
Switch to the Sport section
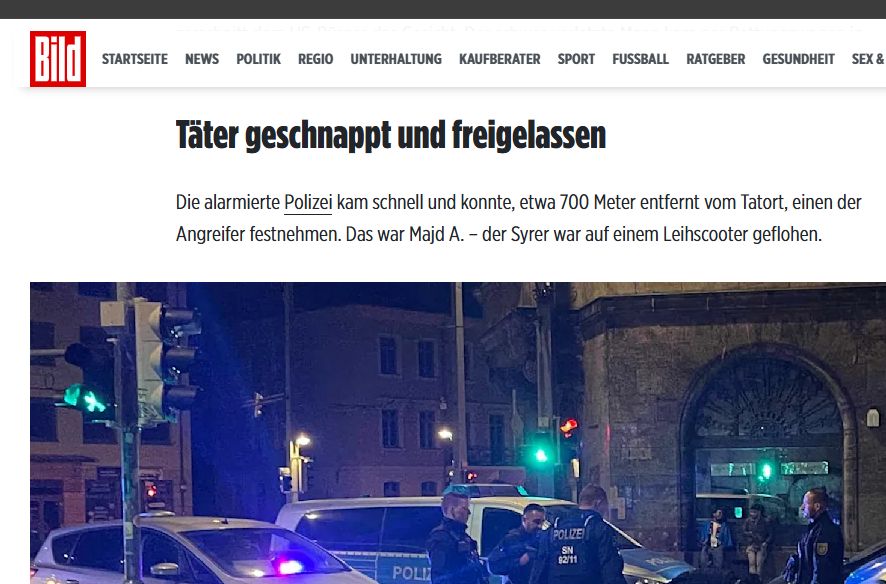point(576,59)
